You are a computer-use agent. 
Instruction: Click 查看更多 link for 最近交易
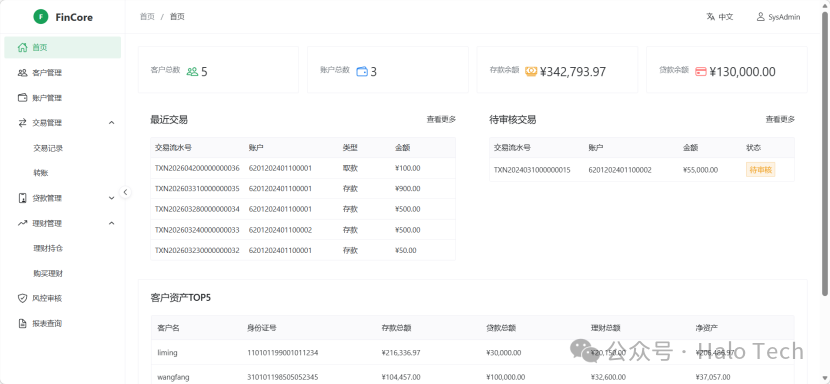(441, 120)
